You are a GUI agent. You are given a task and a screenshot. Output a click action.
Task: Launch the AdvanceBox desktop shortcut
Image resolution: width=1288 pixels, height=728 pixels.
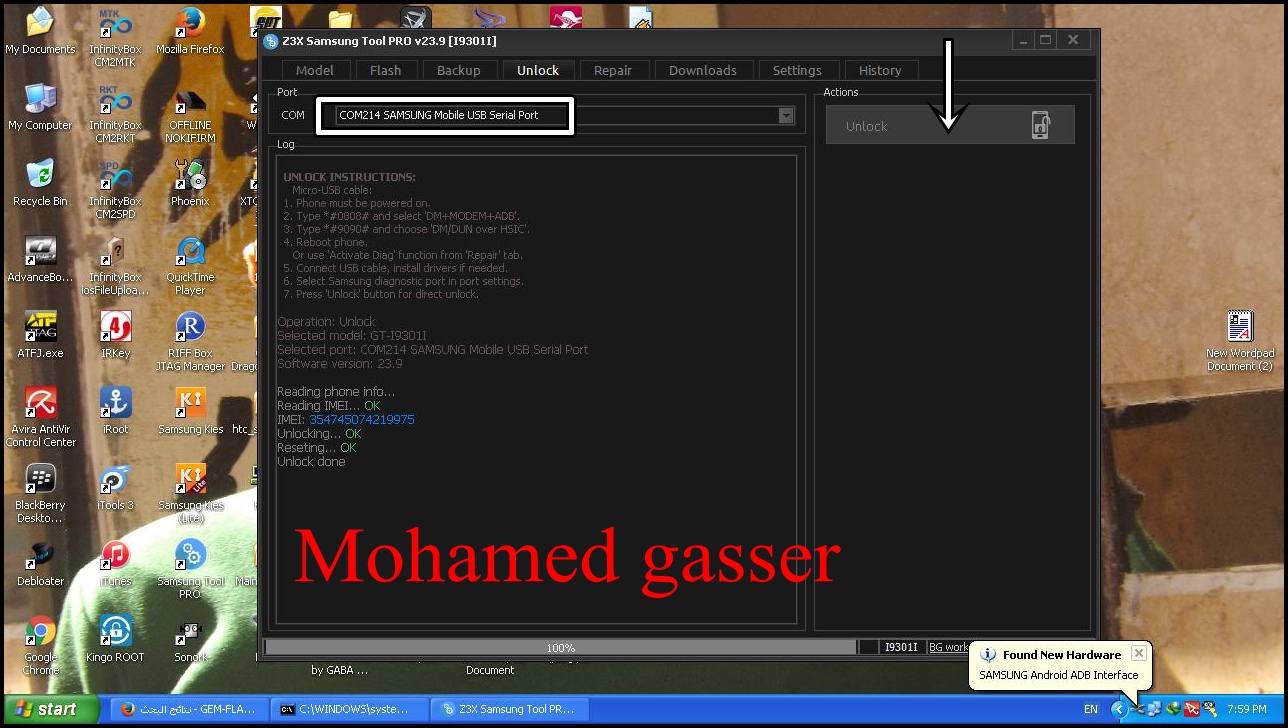[40, 258]
